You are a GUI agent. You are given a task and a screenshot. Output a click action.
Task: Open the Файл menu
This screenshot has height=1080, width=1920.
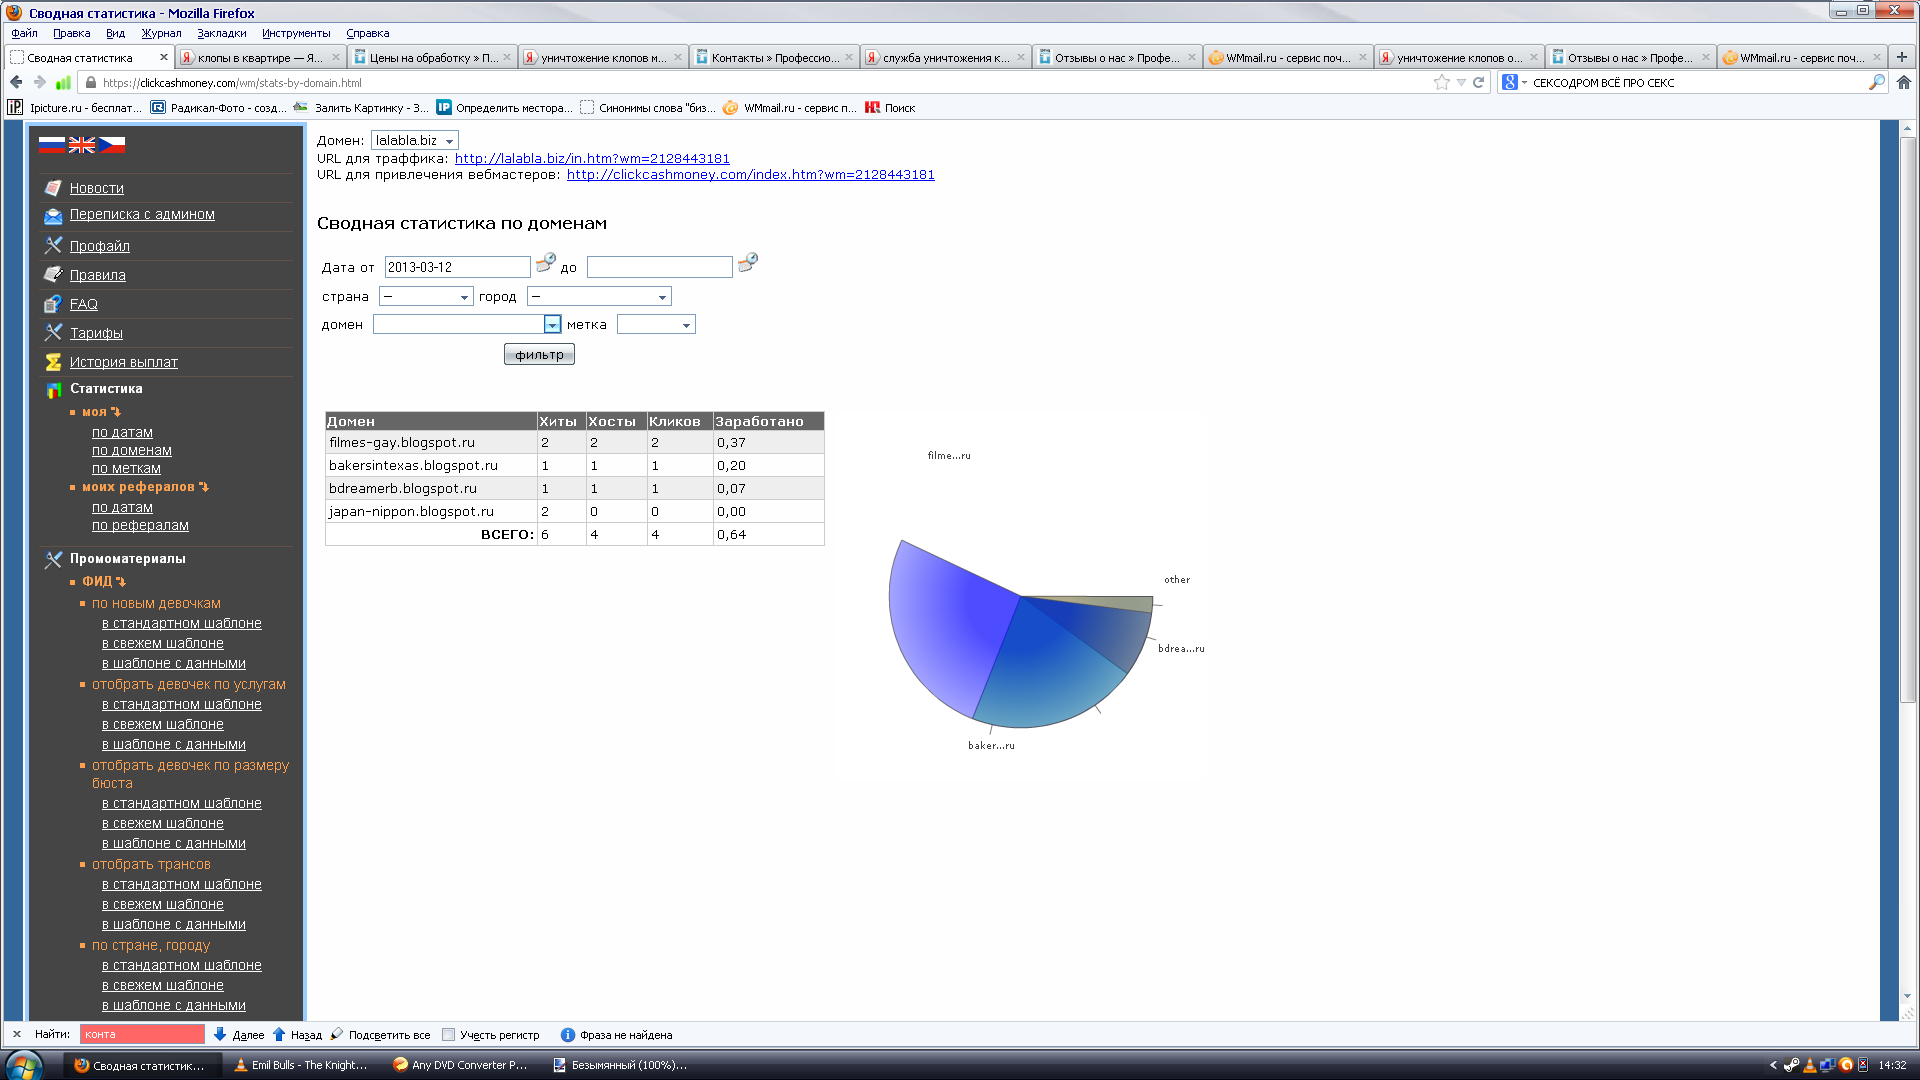(24, 33)
